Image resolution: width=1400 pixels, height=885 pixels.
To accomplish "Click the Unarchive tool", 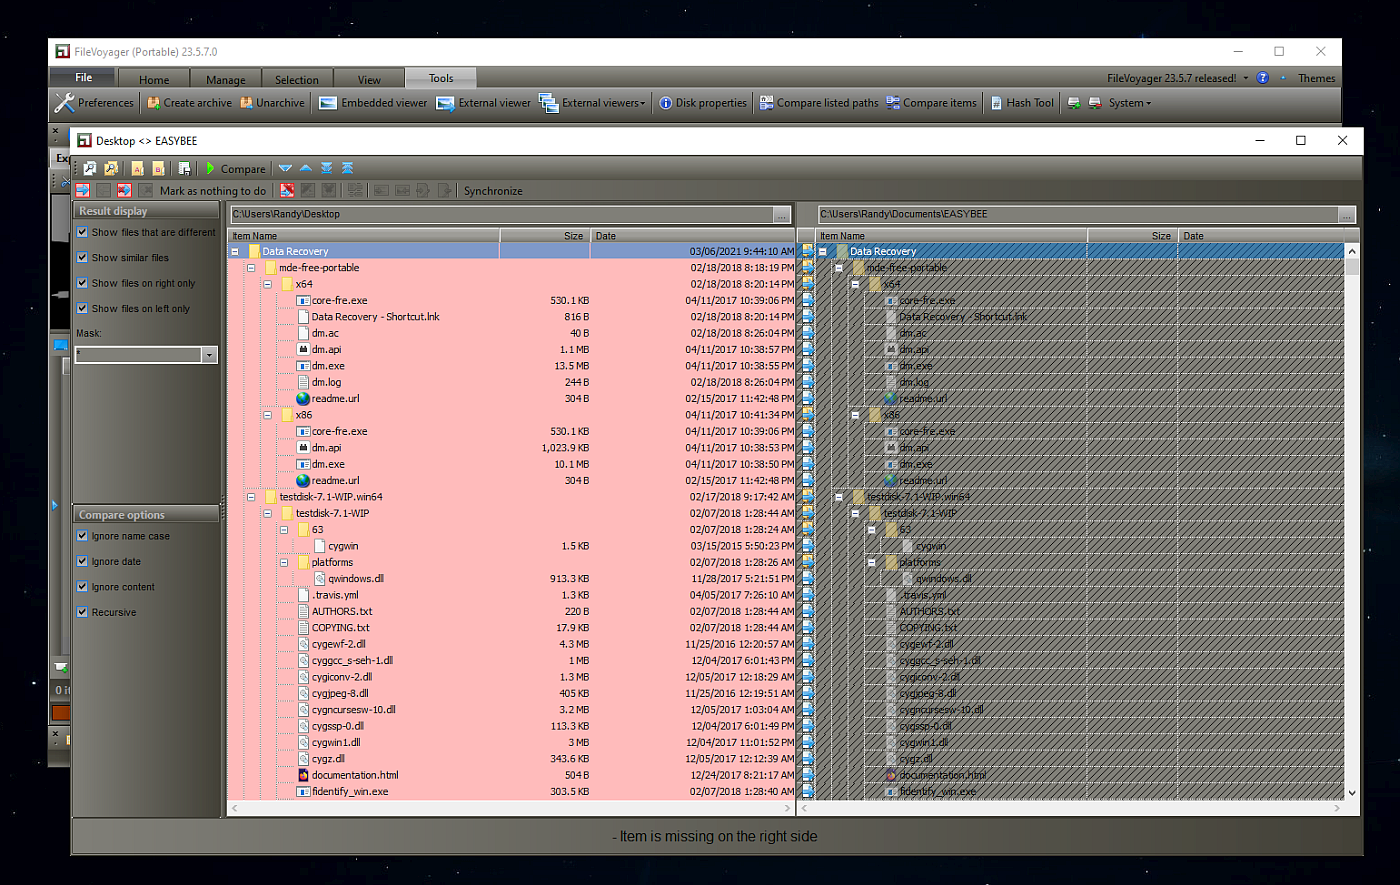I will tap(272, 103).
